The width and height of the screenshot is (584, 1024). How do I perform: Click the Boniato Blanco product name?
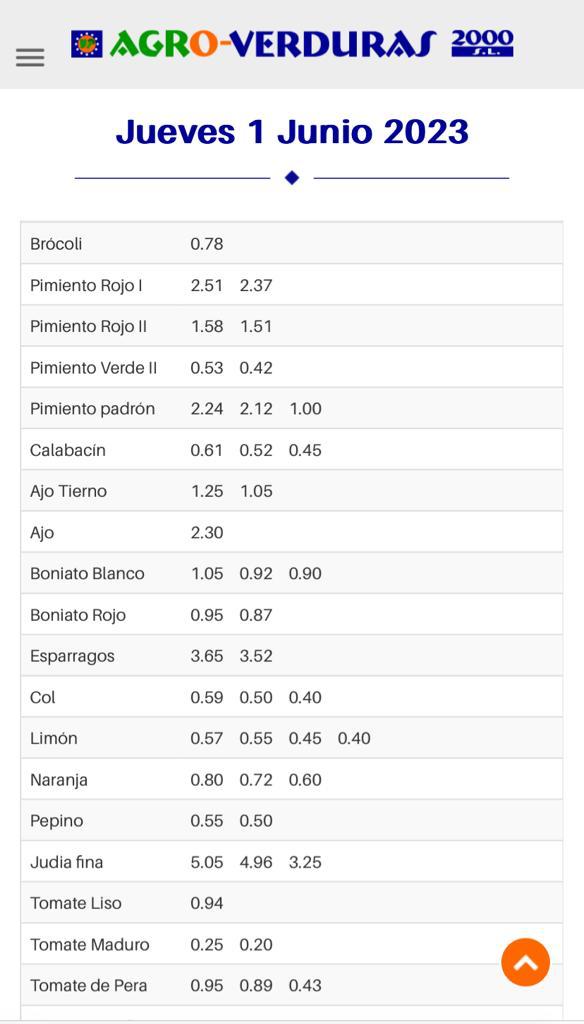point(87,573)
